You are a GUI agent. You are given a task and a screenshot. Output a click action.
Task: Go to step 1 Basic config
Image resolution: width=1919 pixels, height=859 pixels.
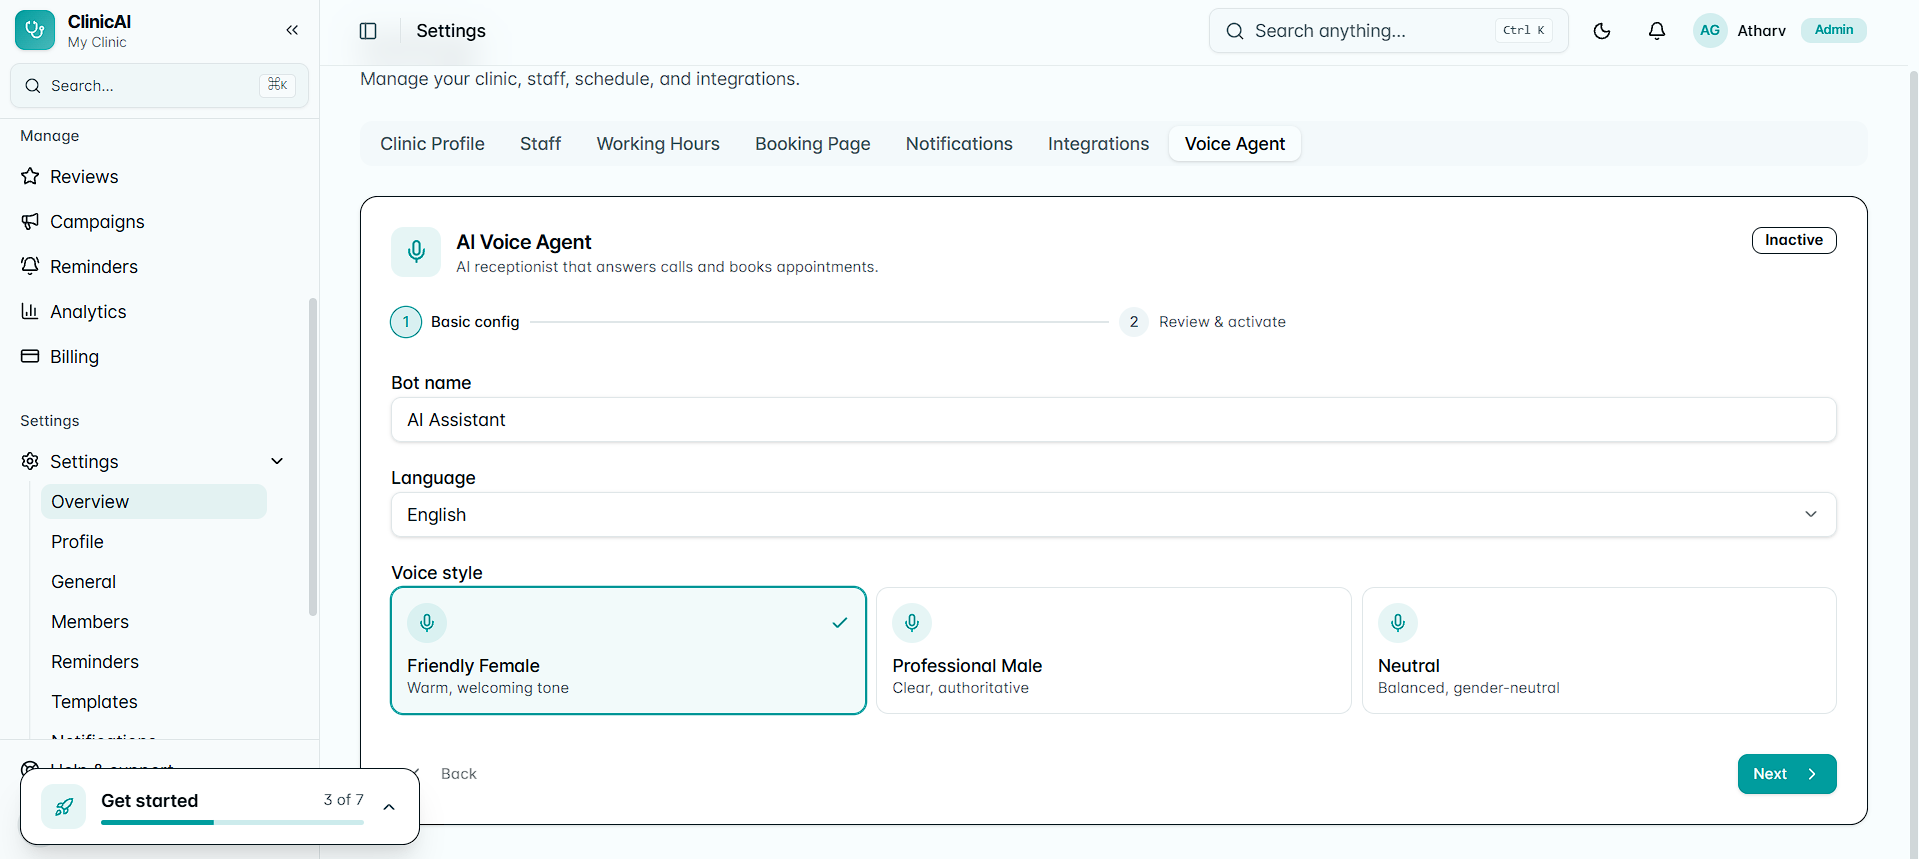[x=455, y=322]
